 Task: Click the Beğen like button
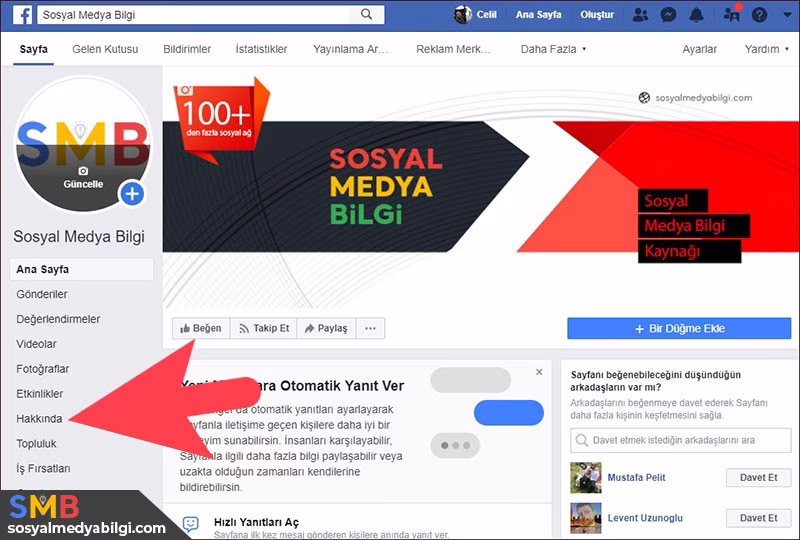(201, 329)
